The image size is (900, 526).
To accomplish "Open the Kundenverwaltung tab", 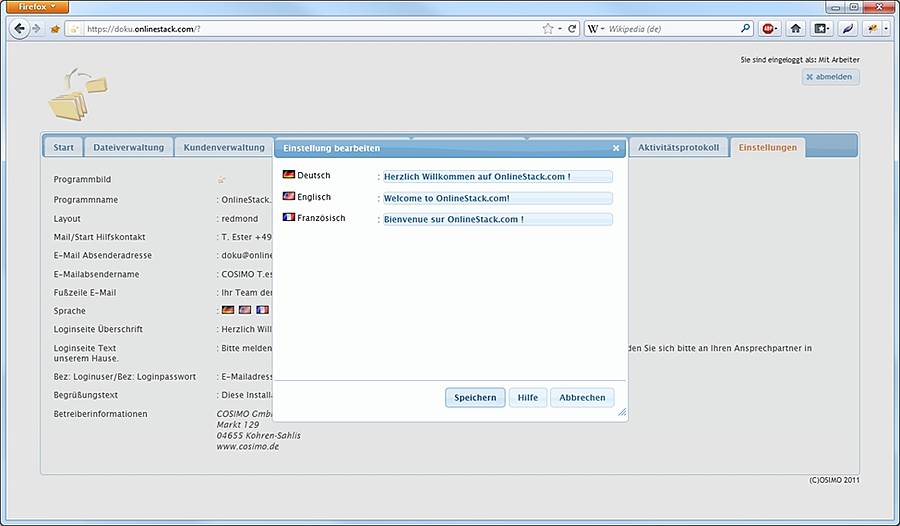I will (x=224, y=148).
